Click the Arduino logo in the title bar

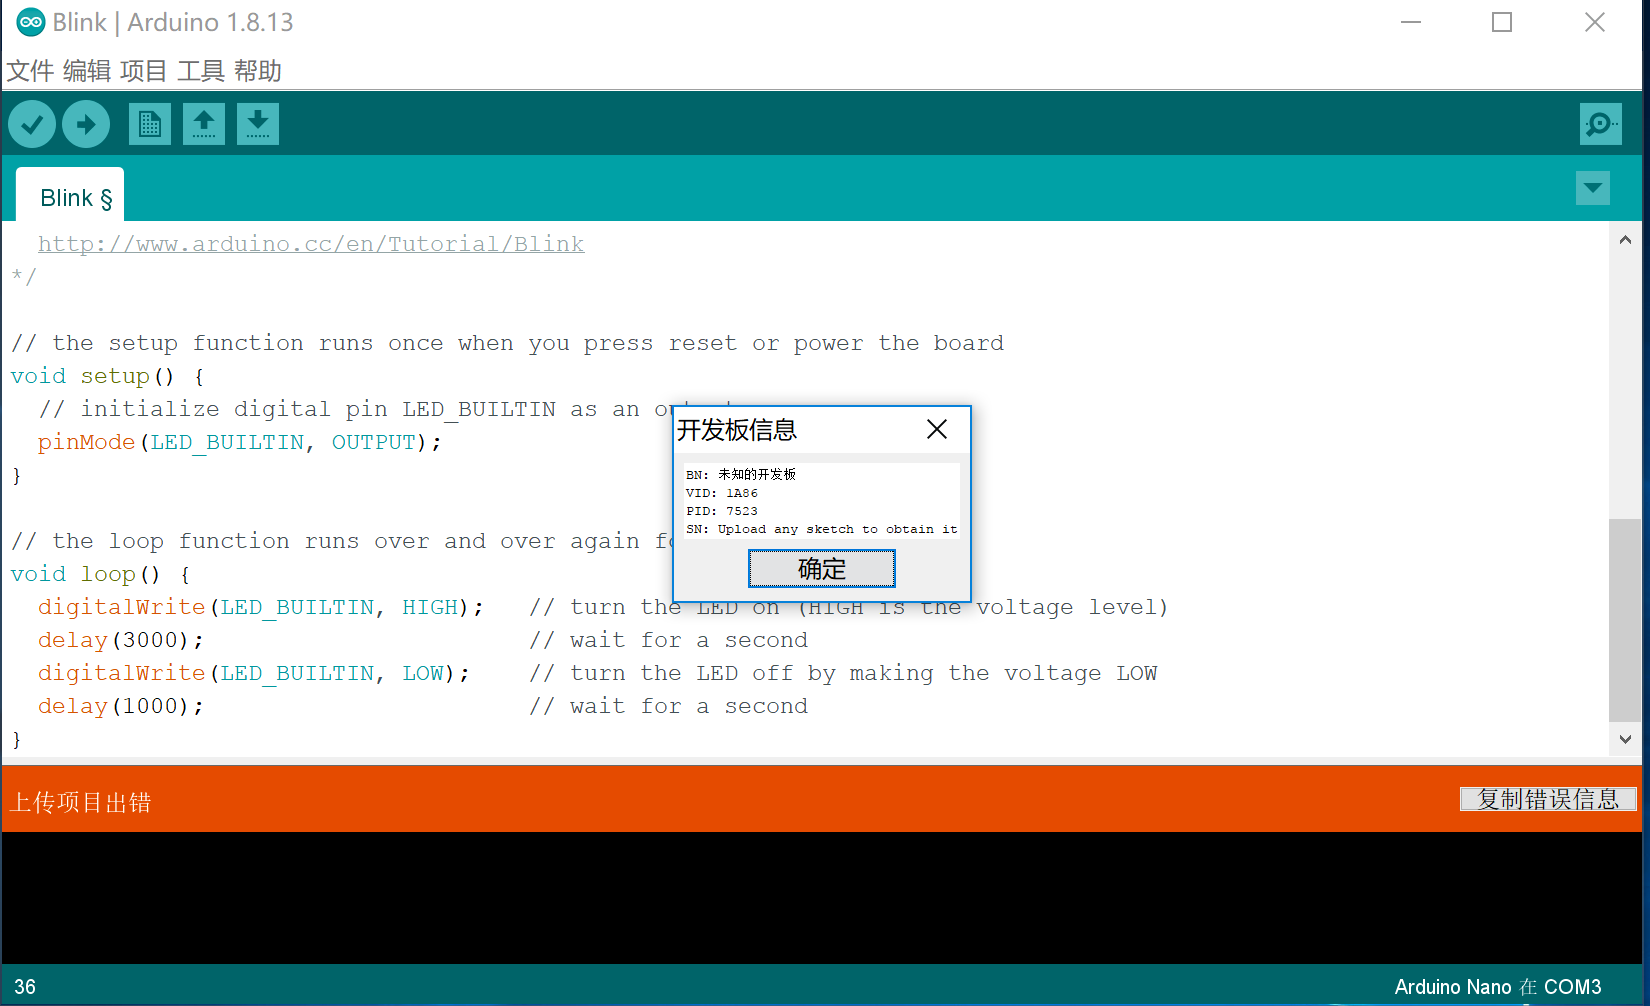tap(31, 22)
